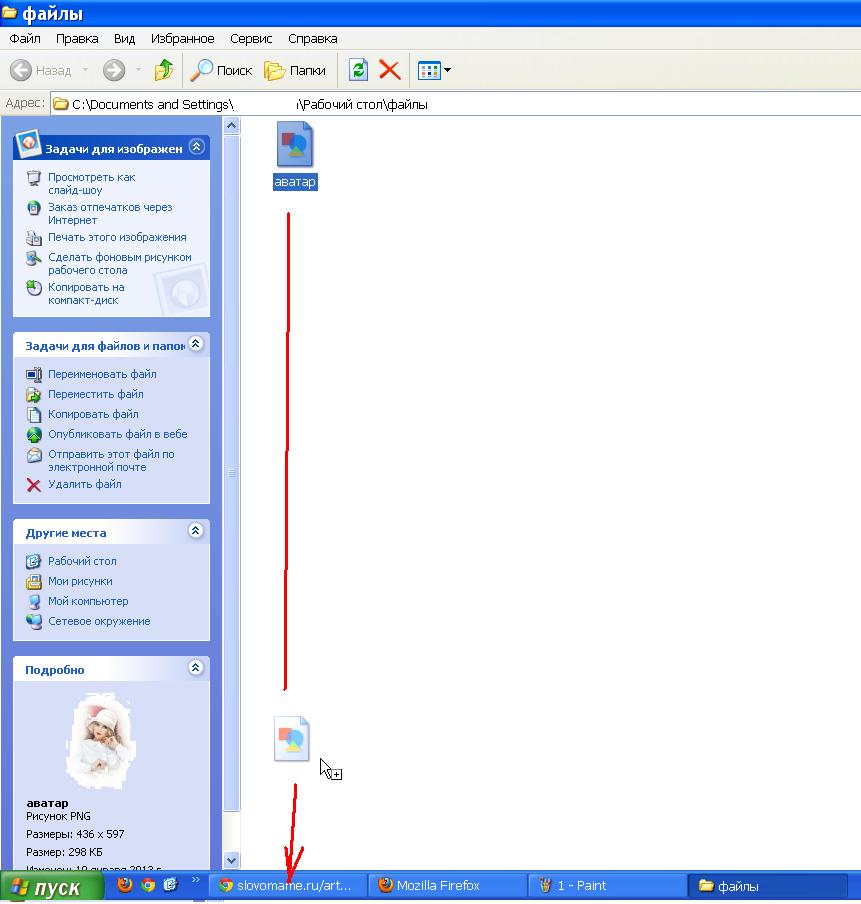Click Заказ отпечатков через Интернет link
Screen dimensions: 861x904
pyautogui.click(x=110, y=213)
